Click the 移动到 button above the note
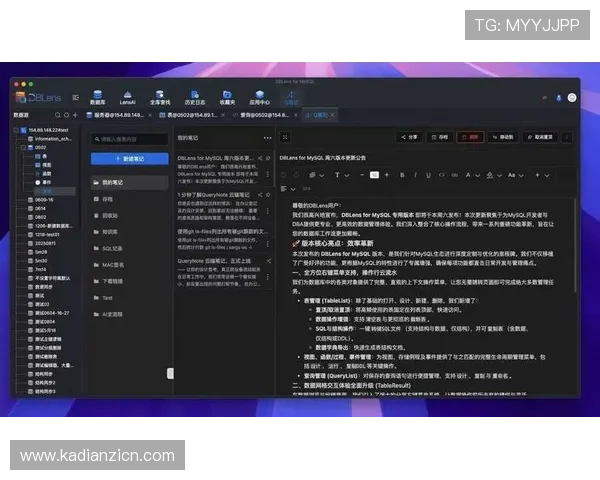 [x=503, y=137]
